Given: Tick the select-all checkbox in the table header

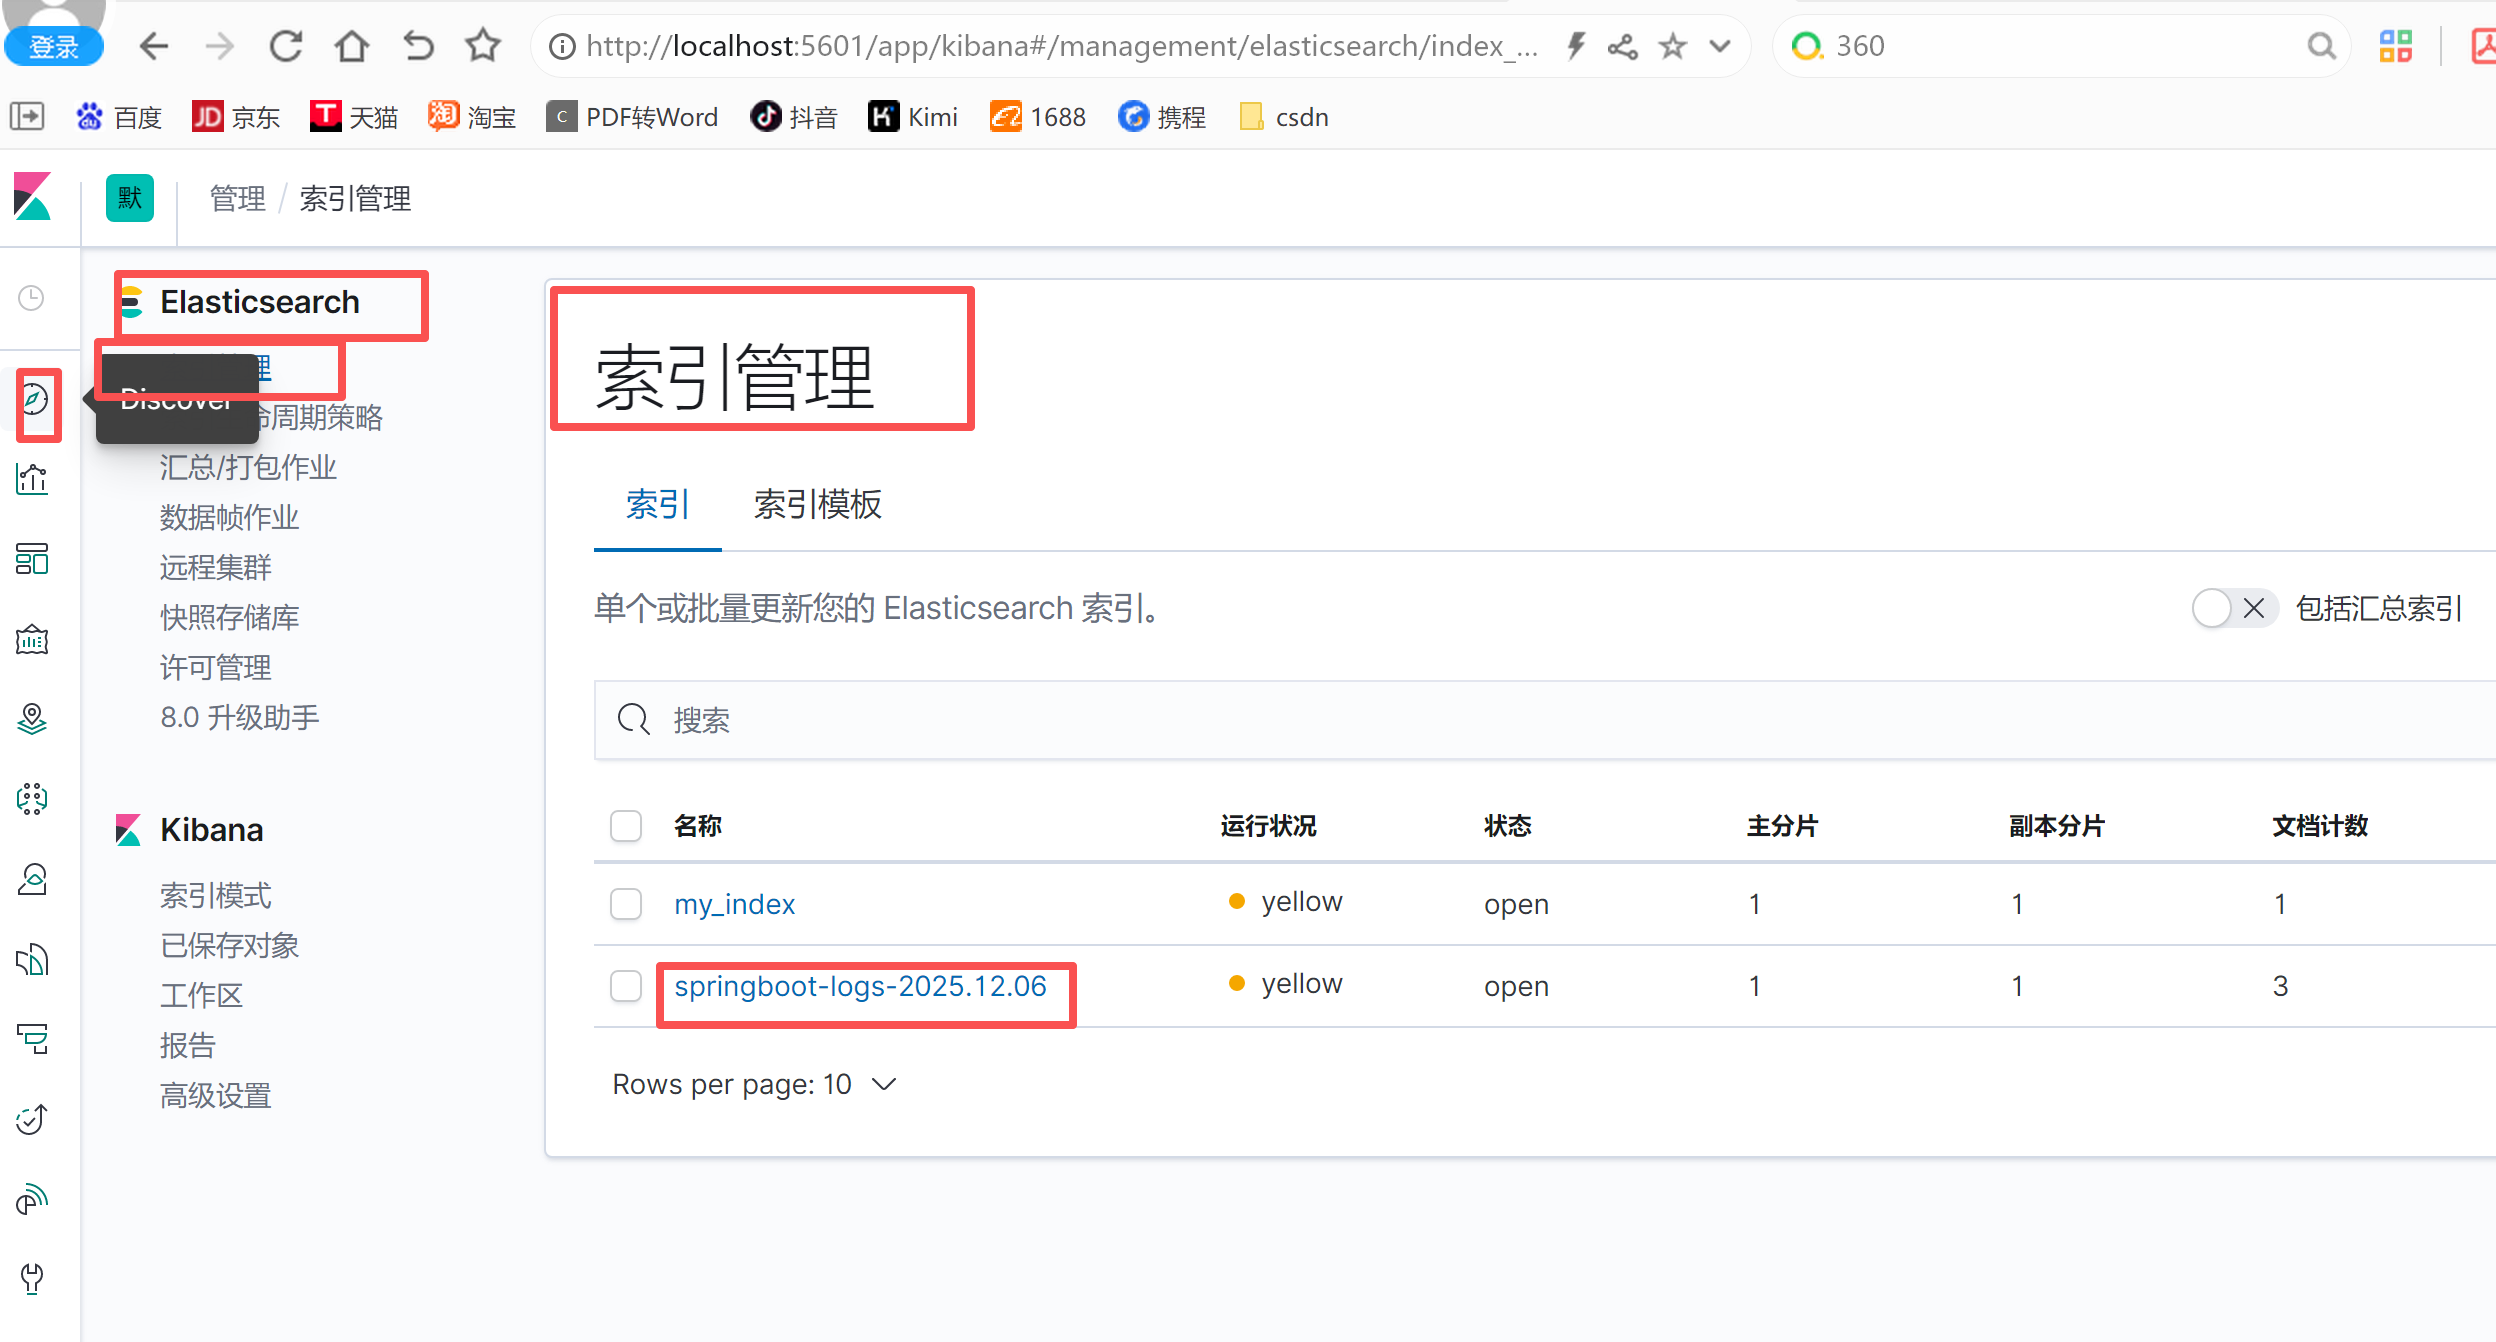Looking at the screenshot, I should click(626, 826).
